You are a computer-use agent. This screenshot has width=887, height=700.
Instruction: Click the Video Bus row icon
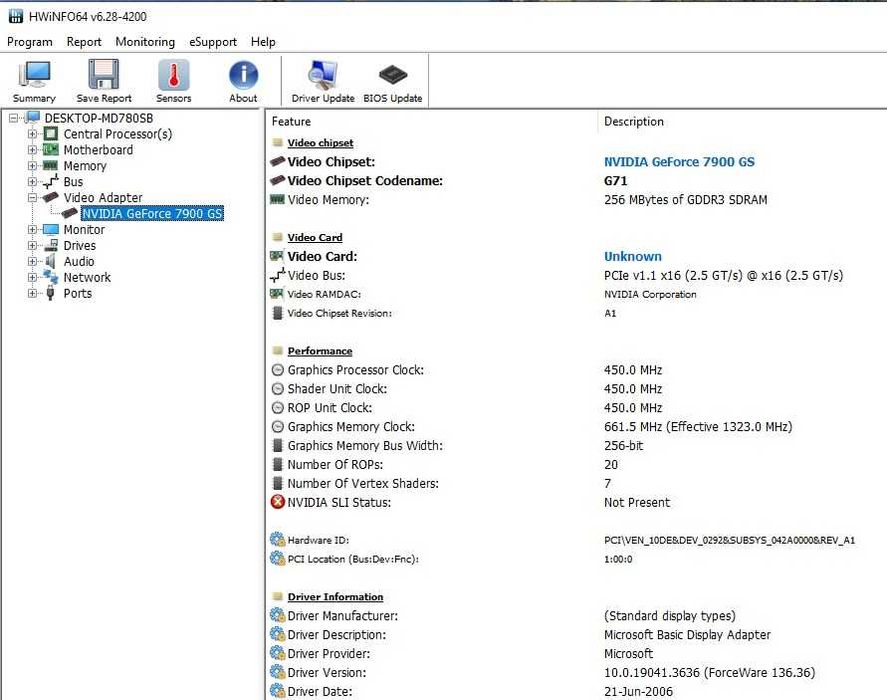pos(278,275)
